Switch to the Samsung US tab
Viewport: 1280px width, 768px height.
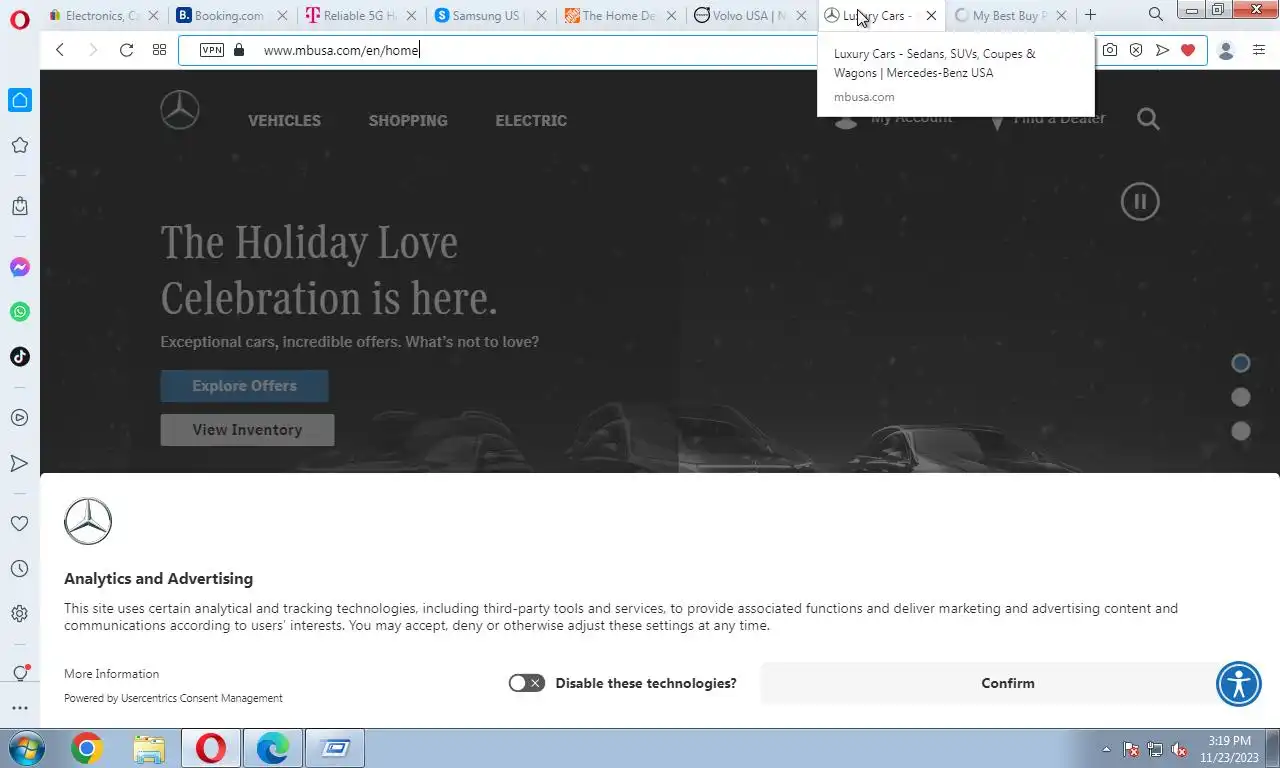(490, 16)
